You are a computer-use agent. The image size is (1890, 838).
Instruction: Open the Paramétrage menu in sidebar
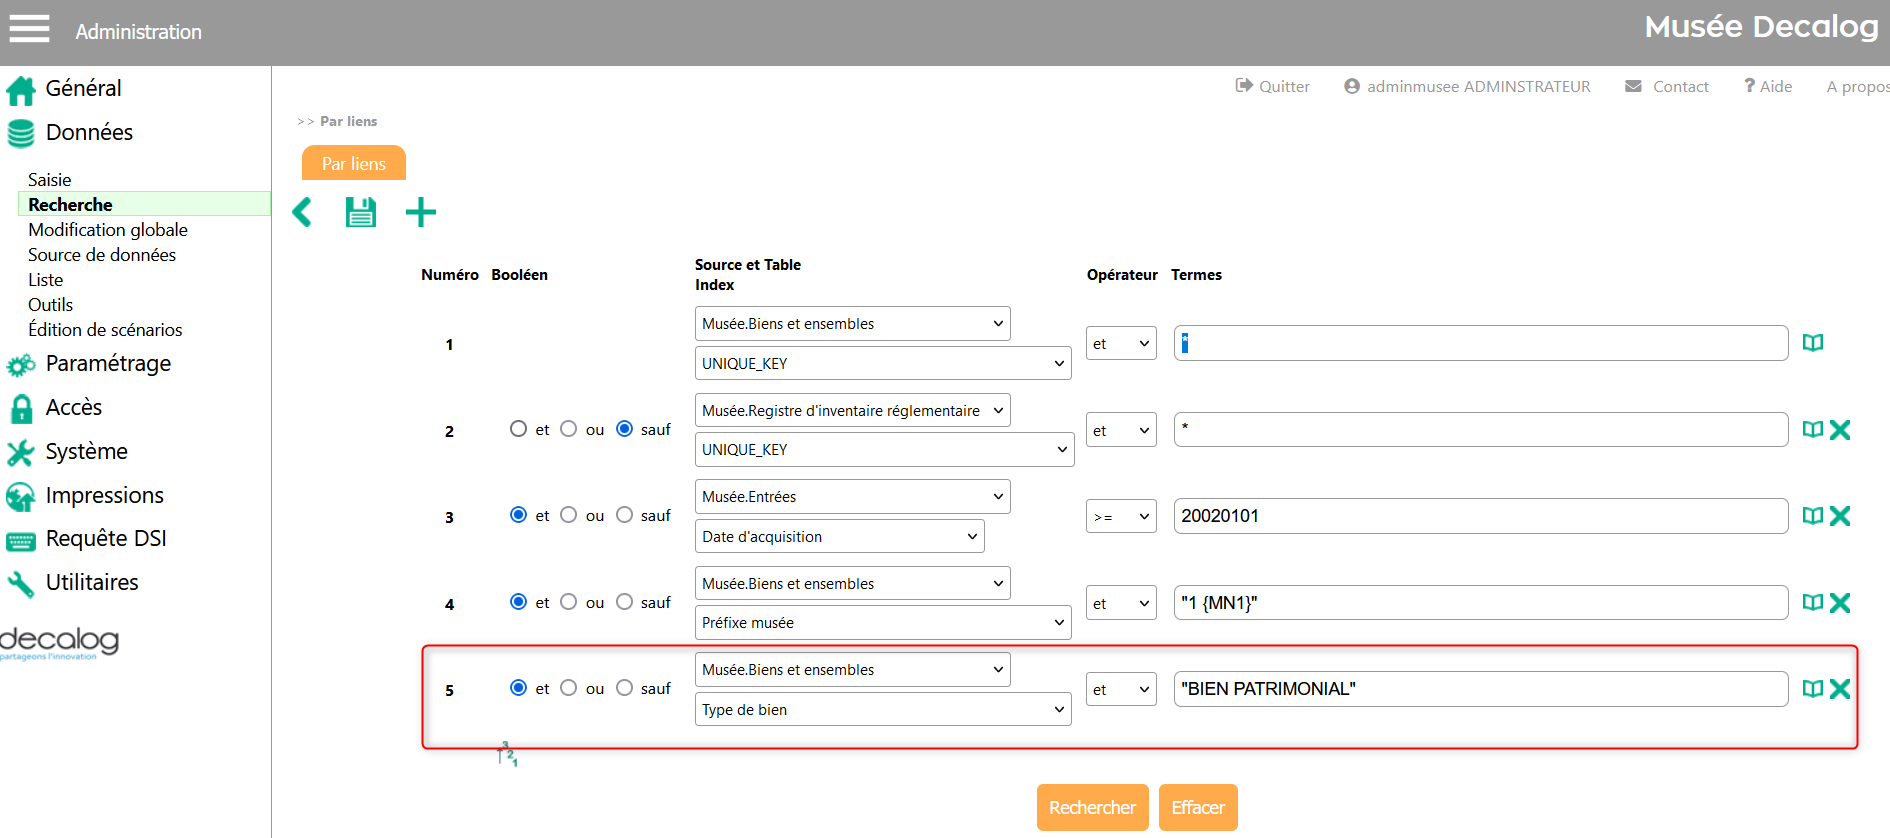pyautogui.click(x=108, y=364)
